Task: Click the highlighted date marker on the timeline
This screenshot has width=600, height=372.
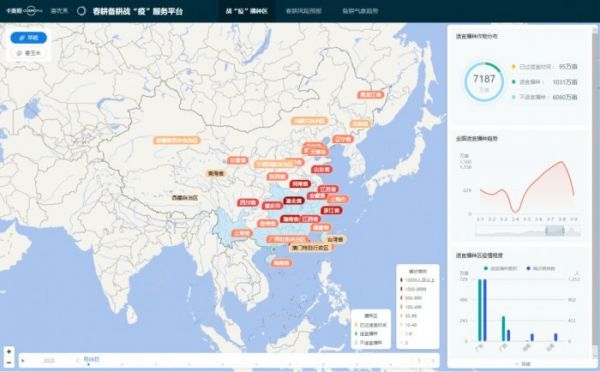Action: click(x=91, y=359)
